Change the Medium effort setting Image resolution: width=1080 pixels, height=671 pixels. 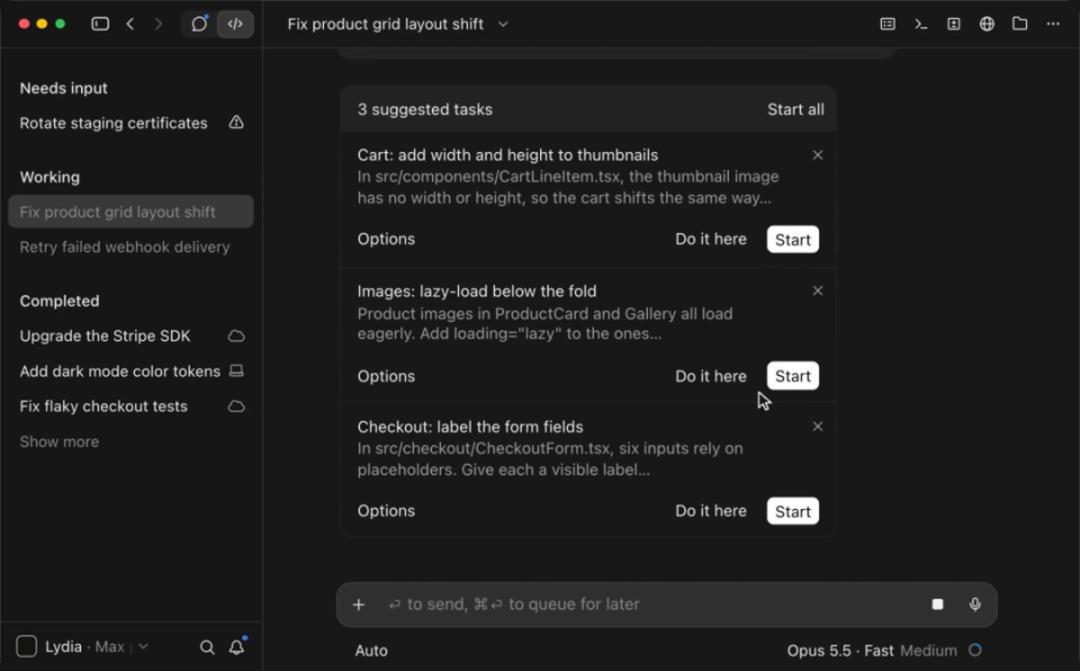[928, 651]
